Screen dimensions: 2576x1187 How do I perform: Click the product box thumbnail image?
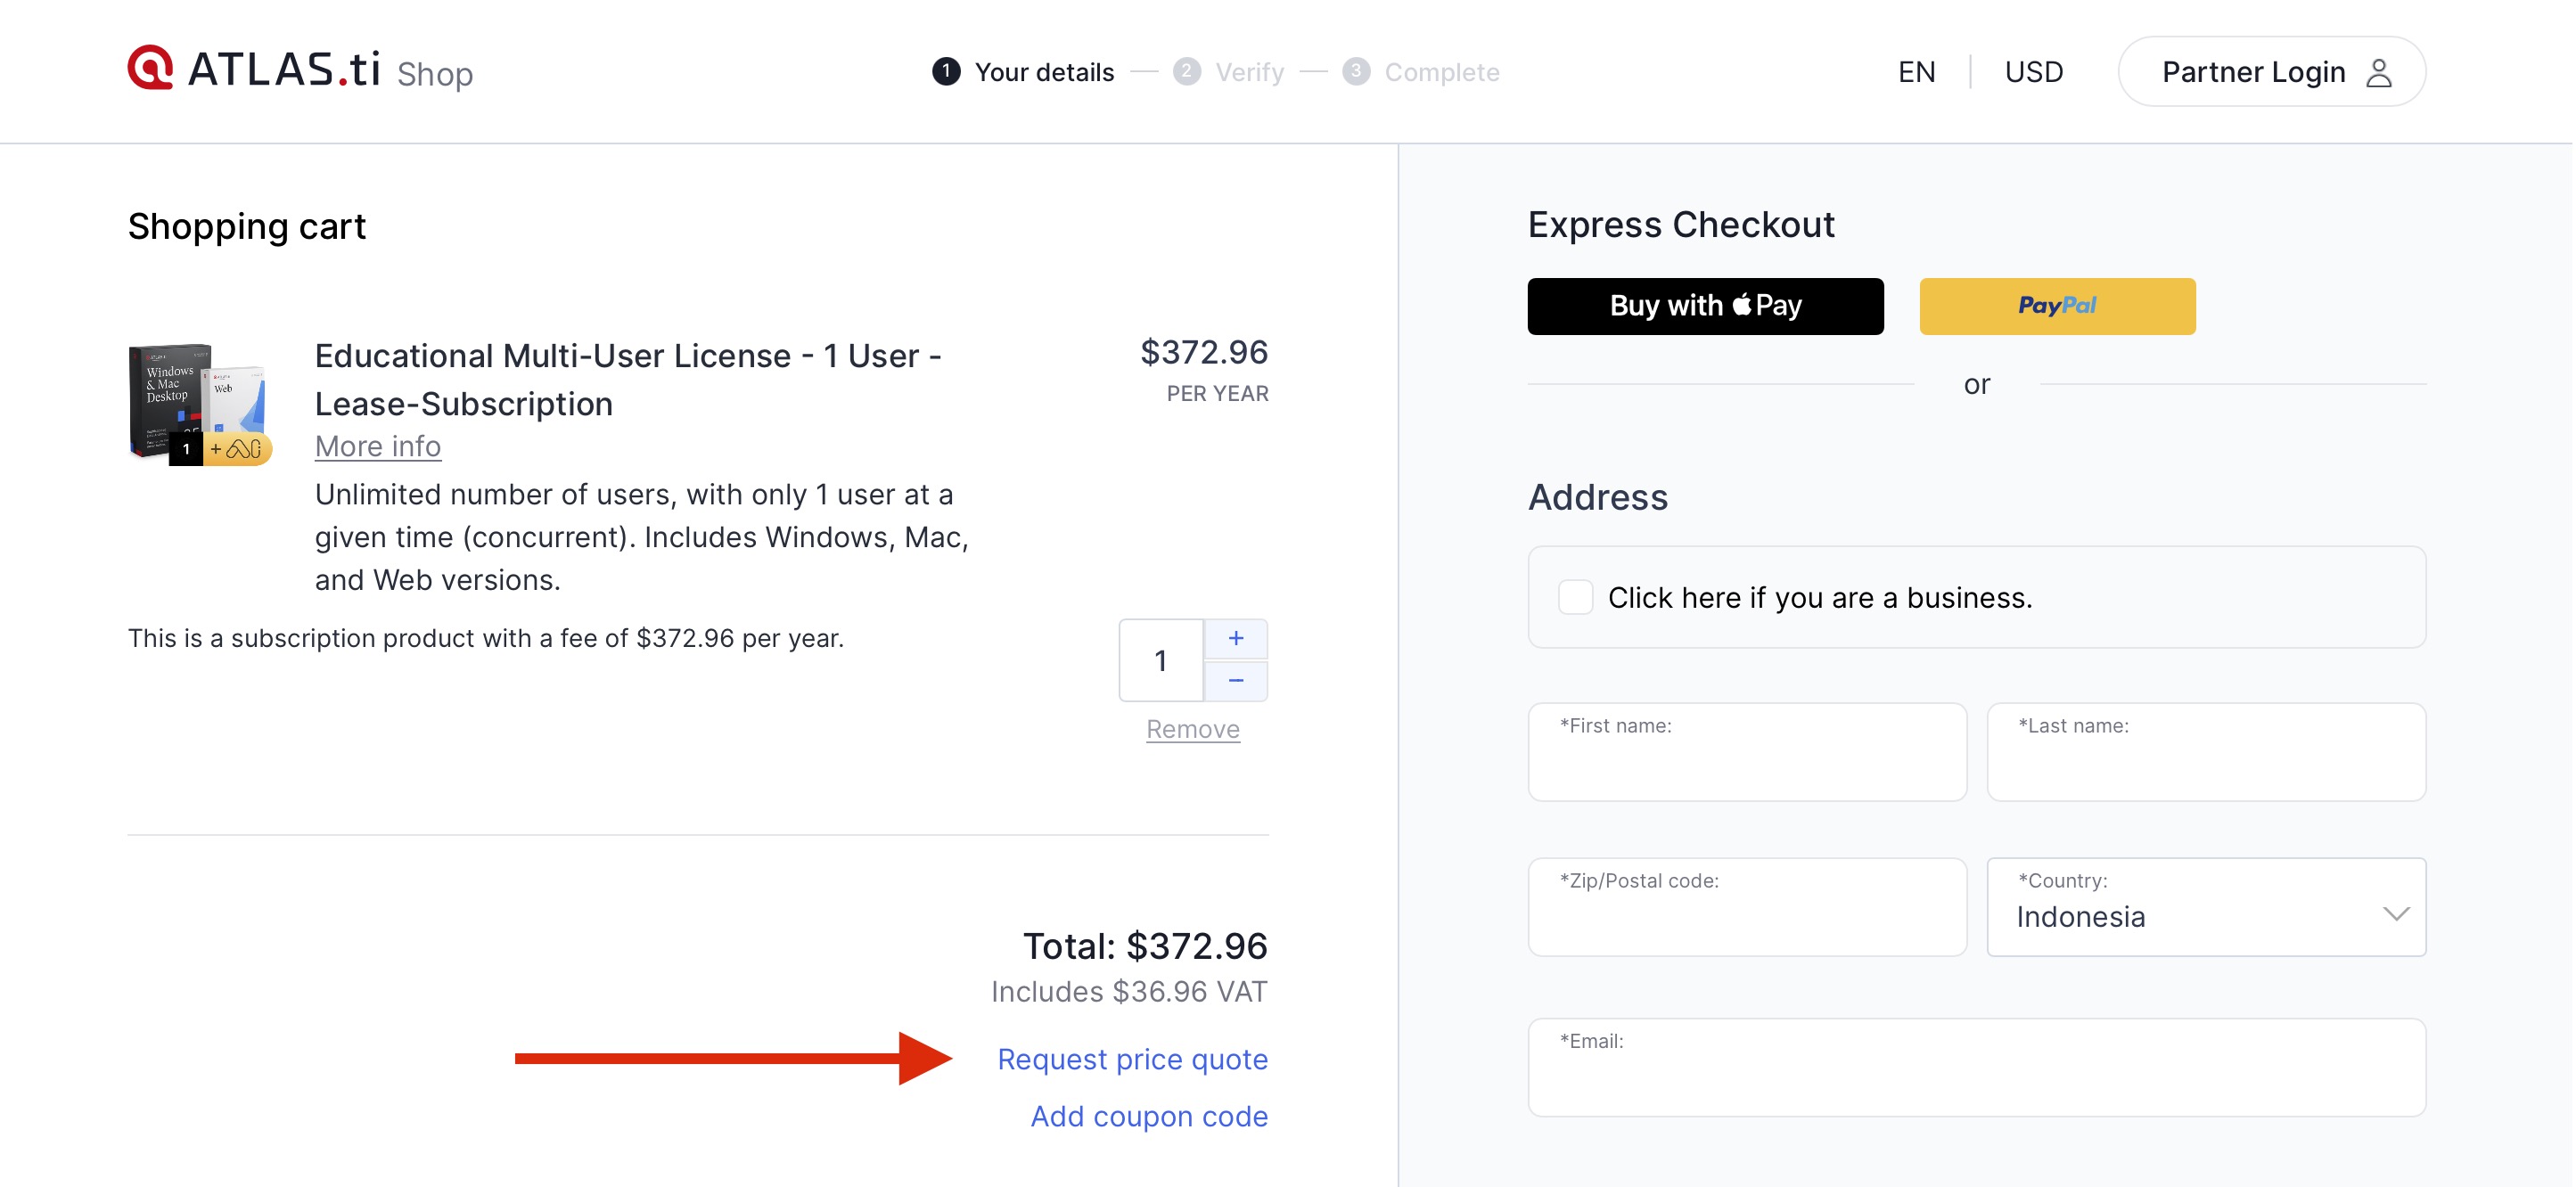pos(199,404)
